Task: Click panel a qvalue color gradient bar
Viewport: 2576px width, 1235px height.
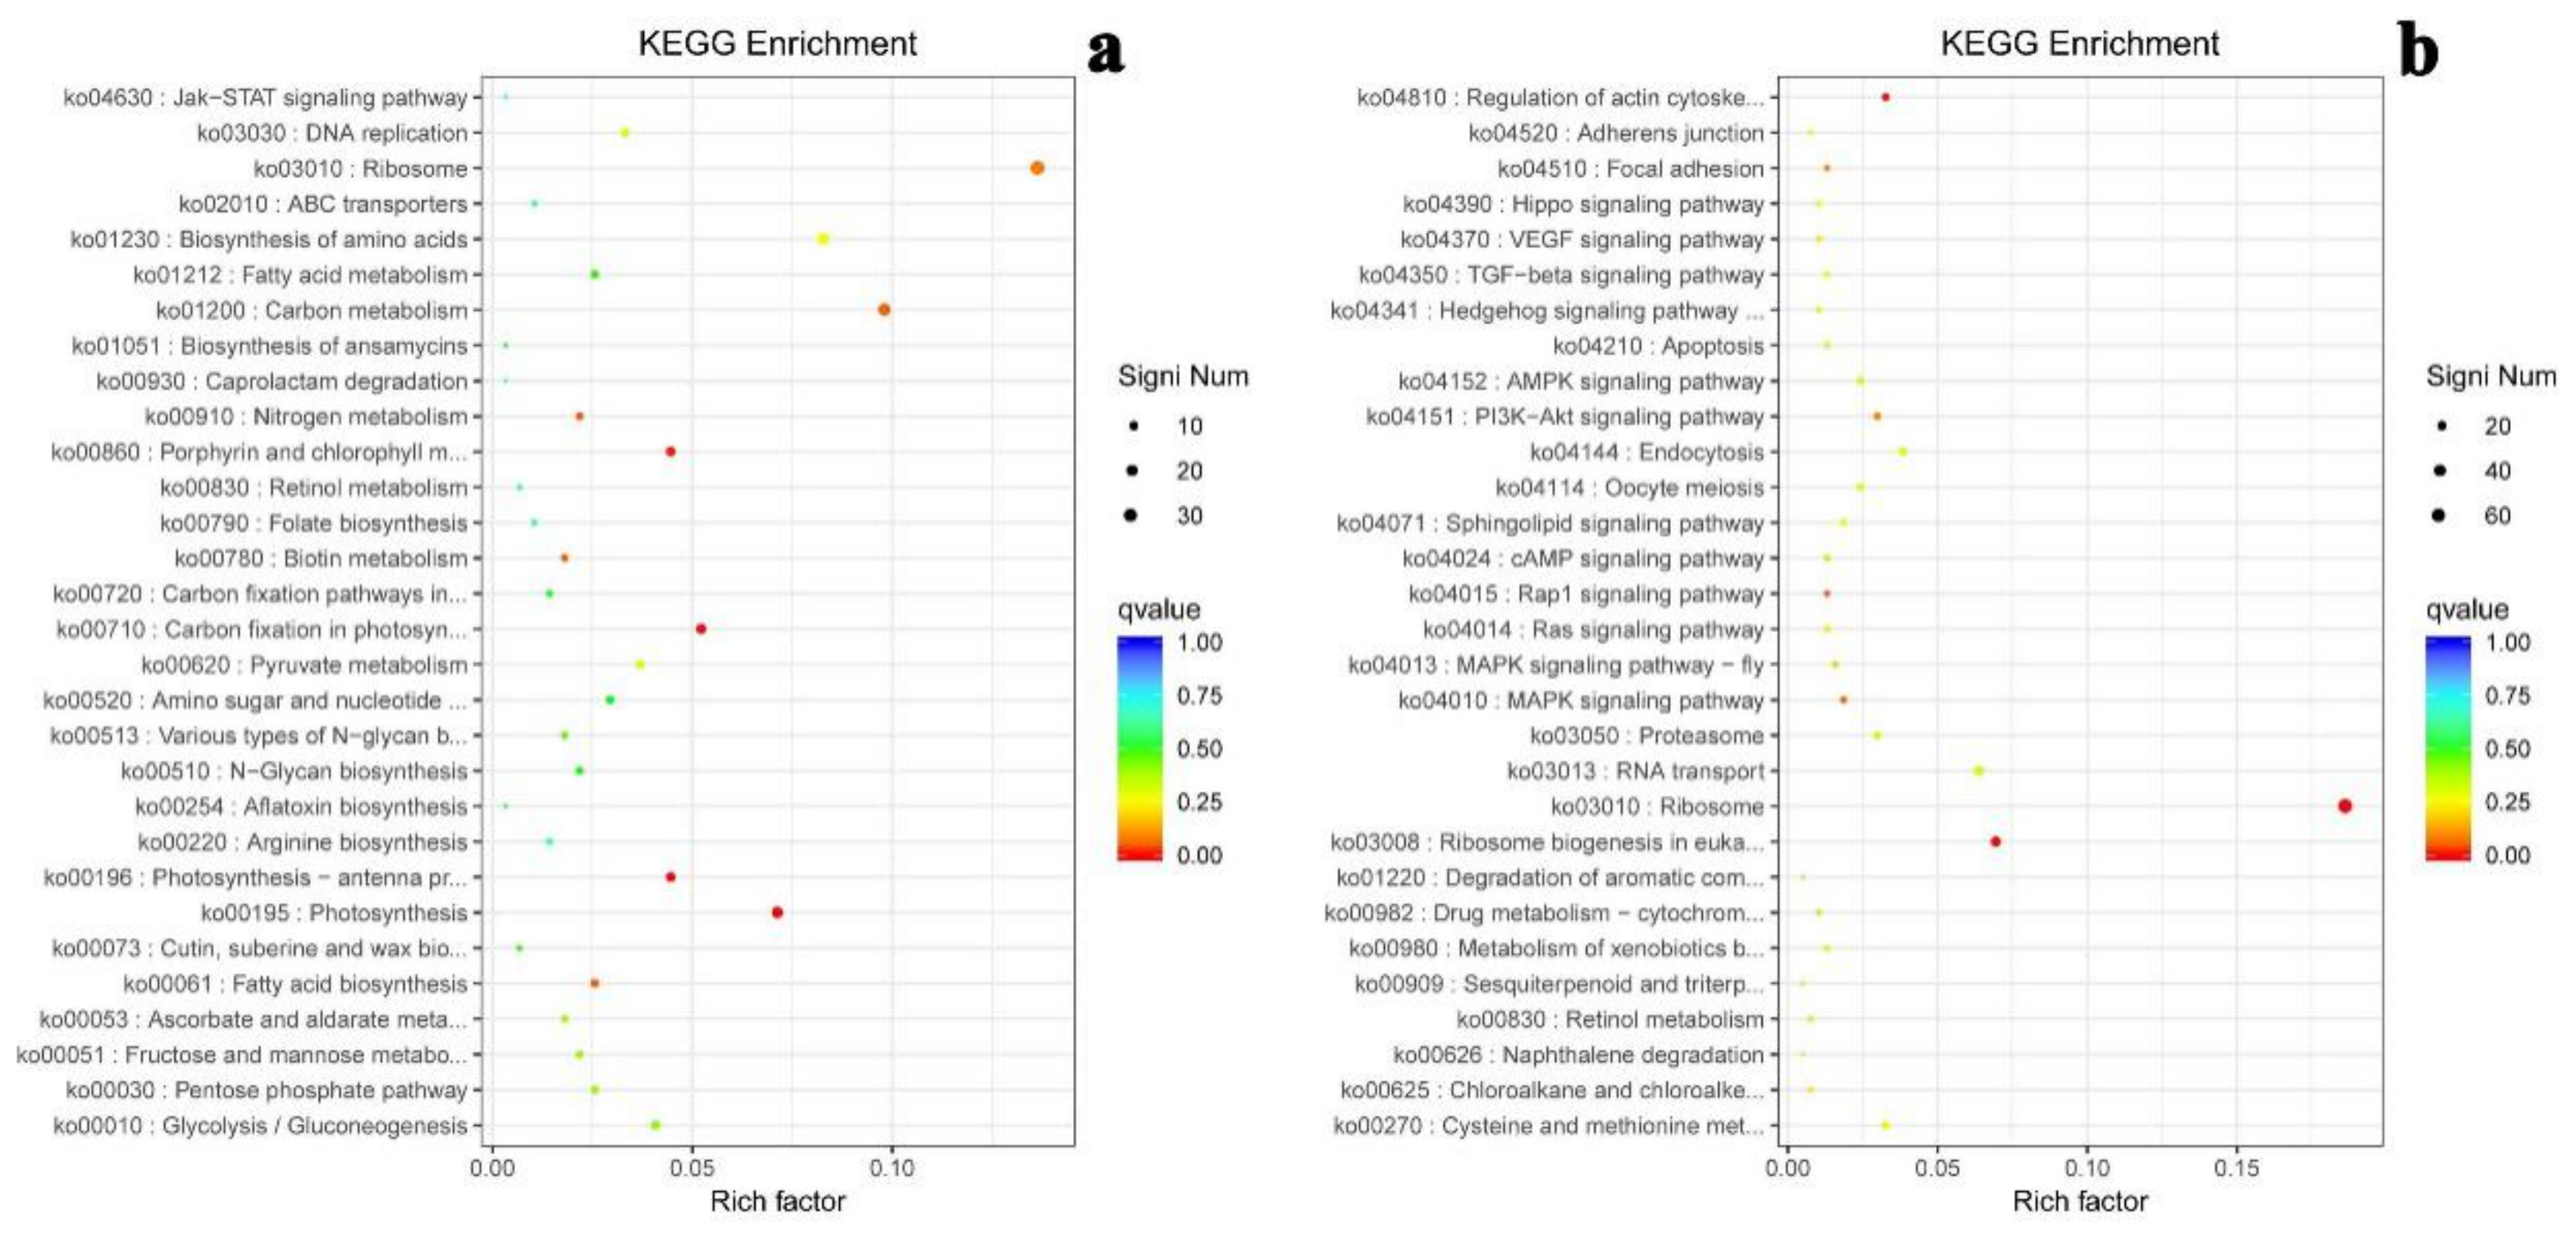Action: point(1139,748)
